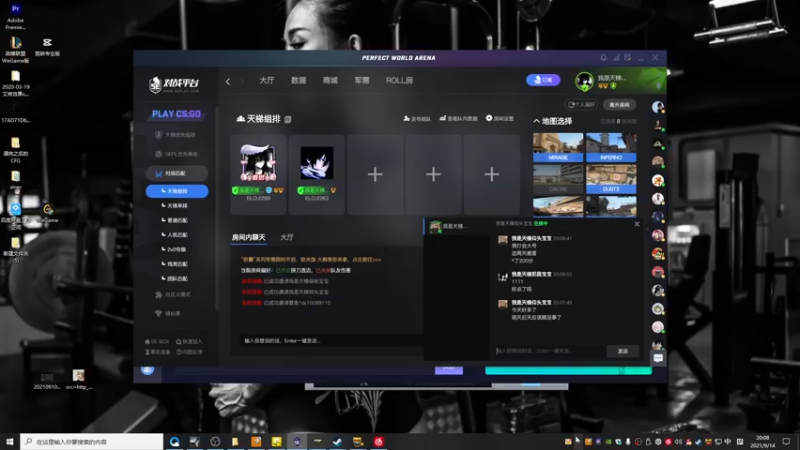Click the 快速加入 link at sidebar bottom
Viewport: 800px width, 450px height.
(189, 341)
